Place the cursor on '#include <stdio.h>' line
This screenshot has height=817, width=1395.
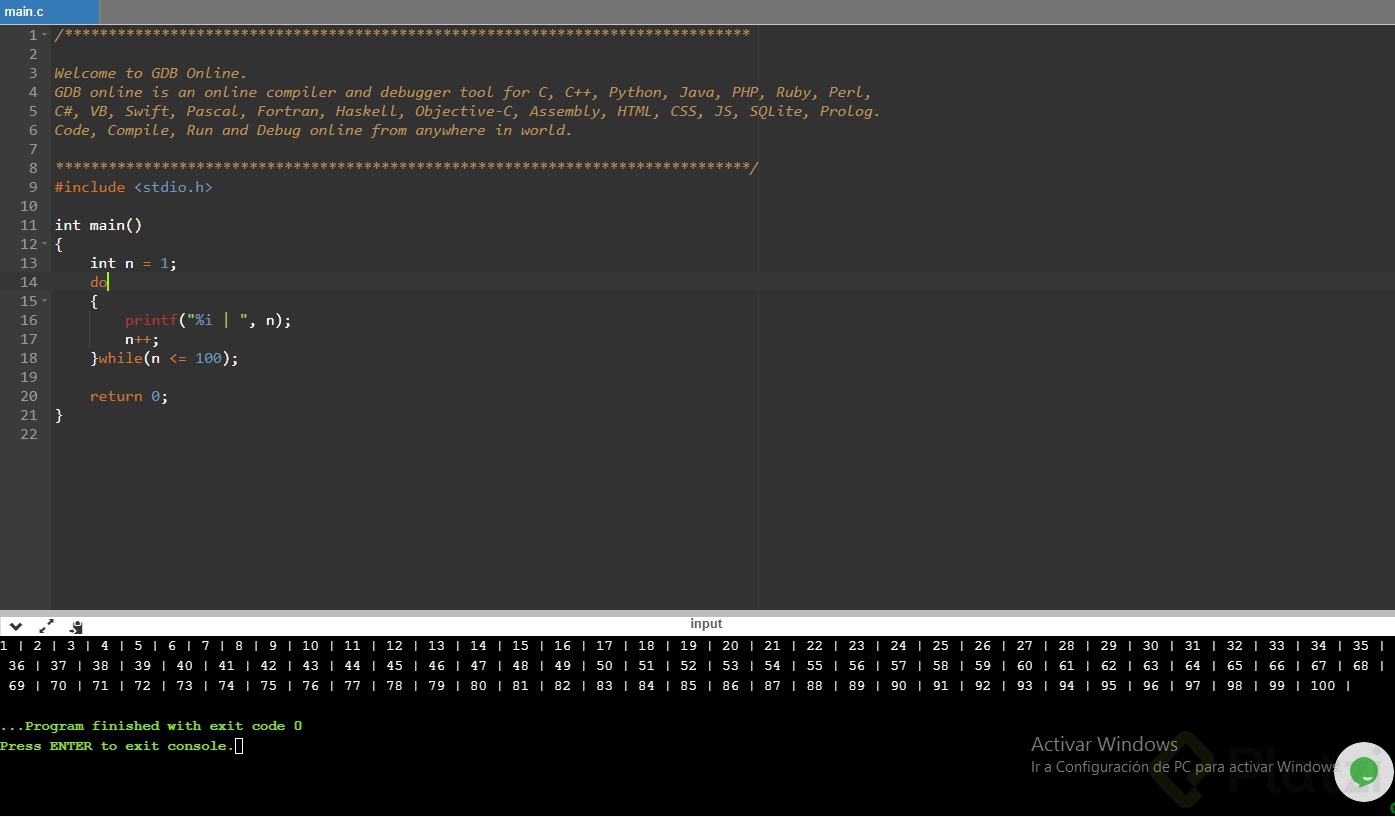pos(133,187)
